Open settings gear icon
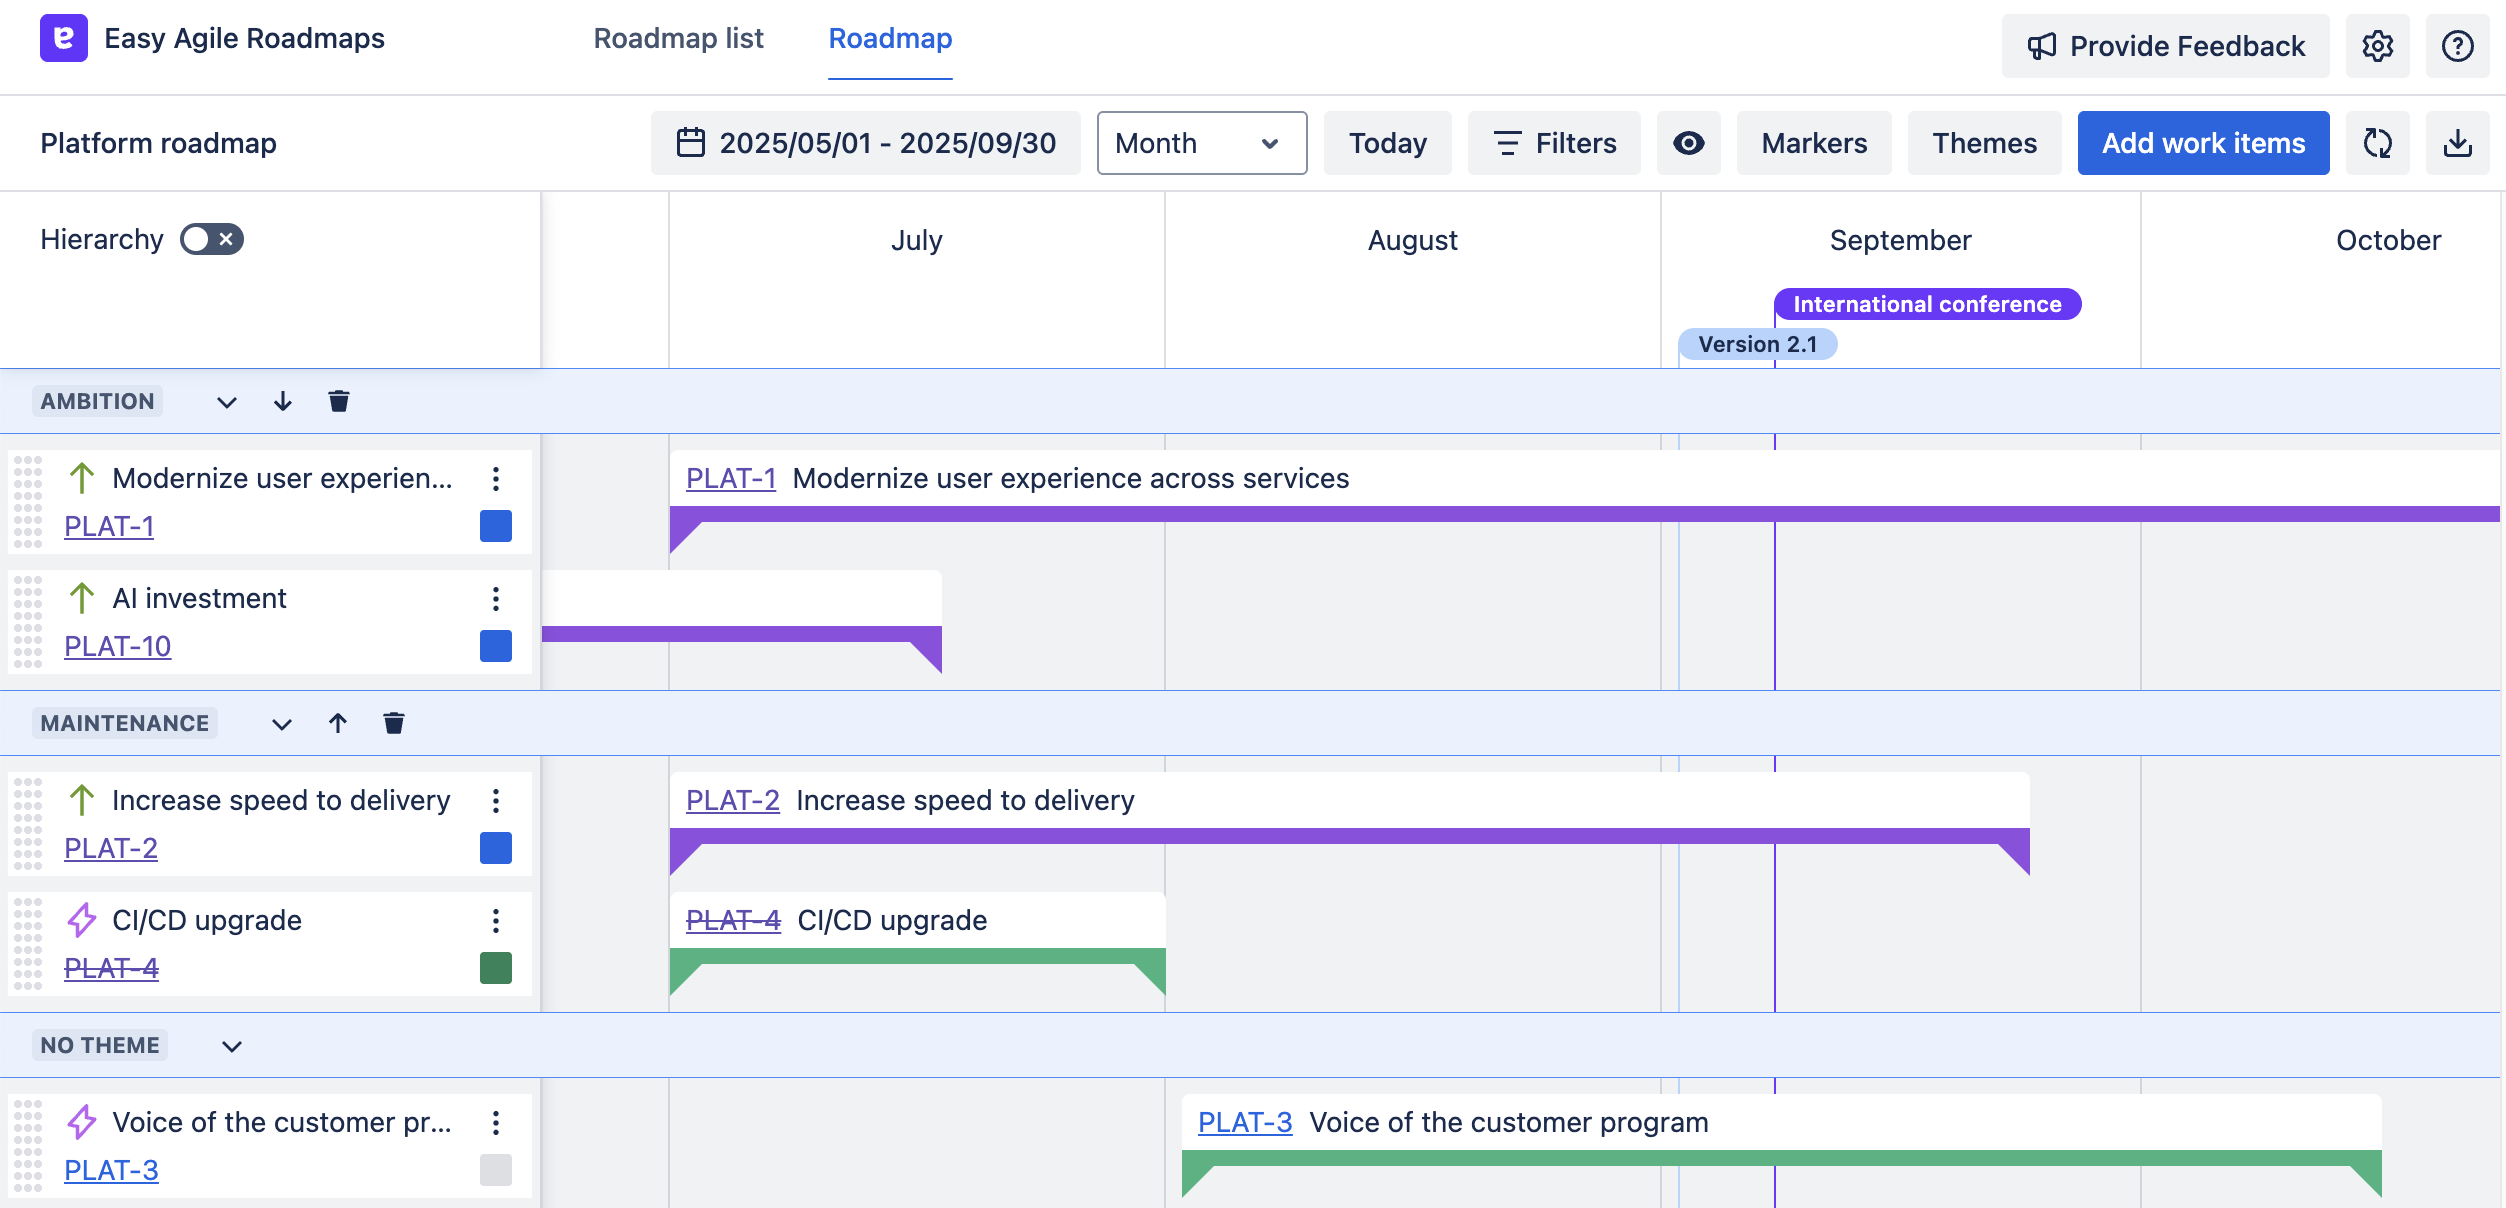The height and width of the screenshot is (1208, 2506). click(x=2377, y=46)
